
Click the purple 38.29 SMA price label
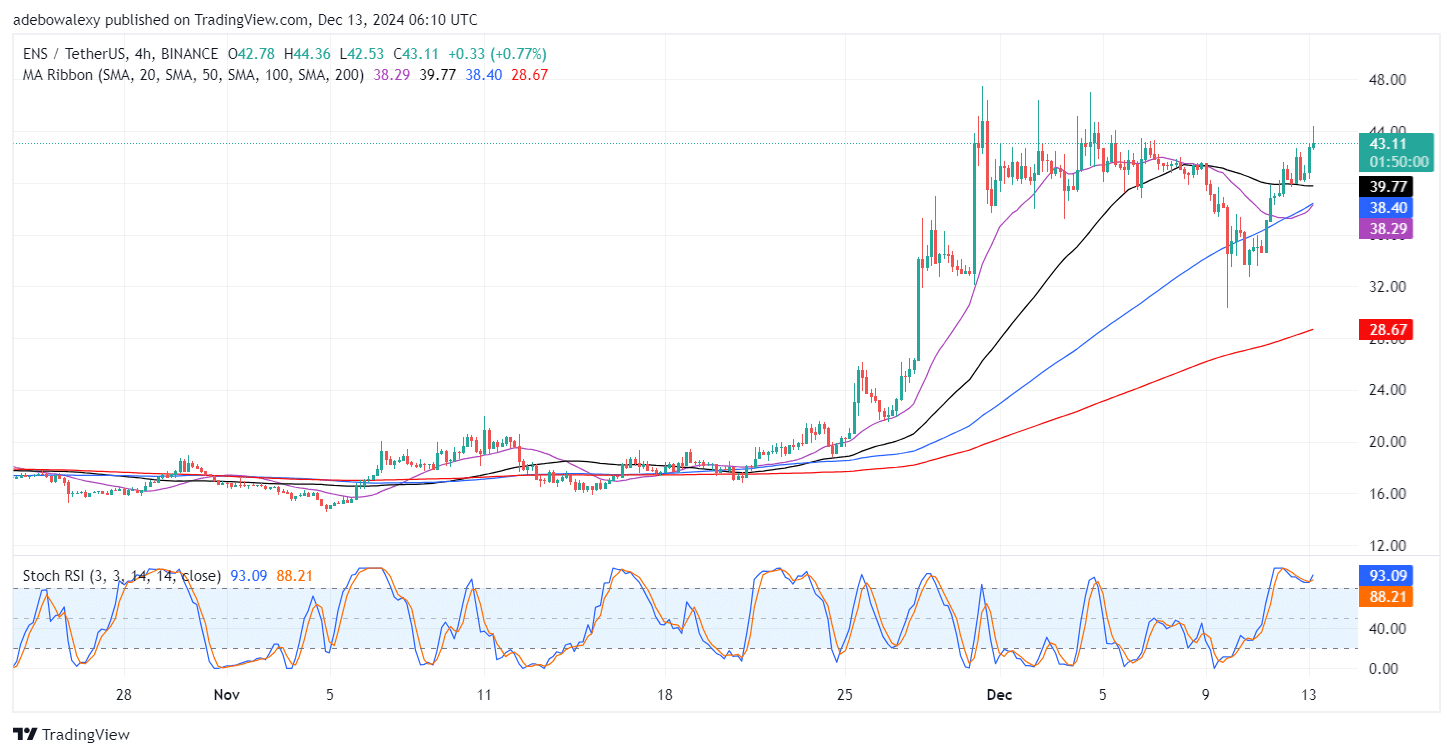[1387, 229]
